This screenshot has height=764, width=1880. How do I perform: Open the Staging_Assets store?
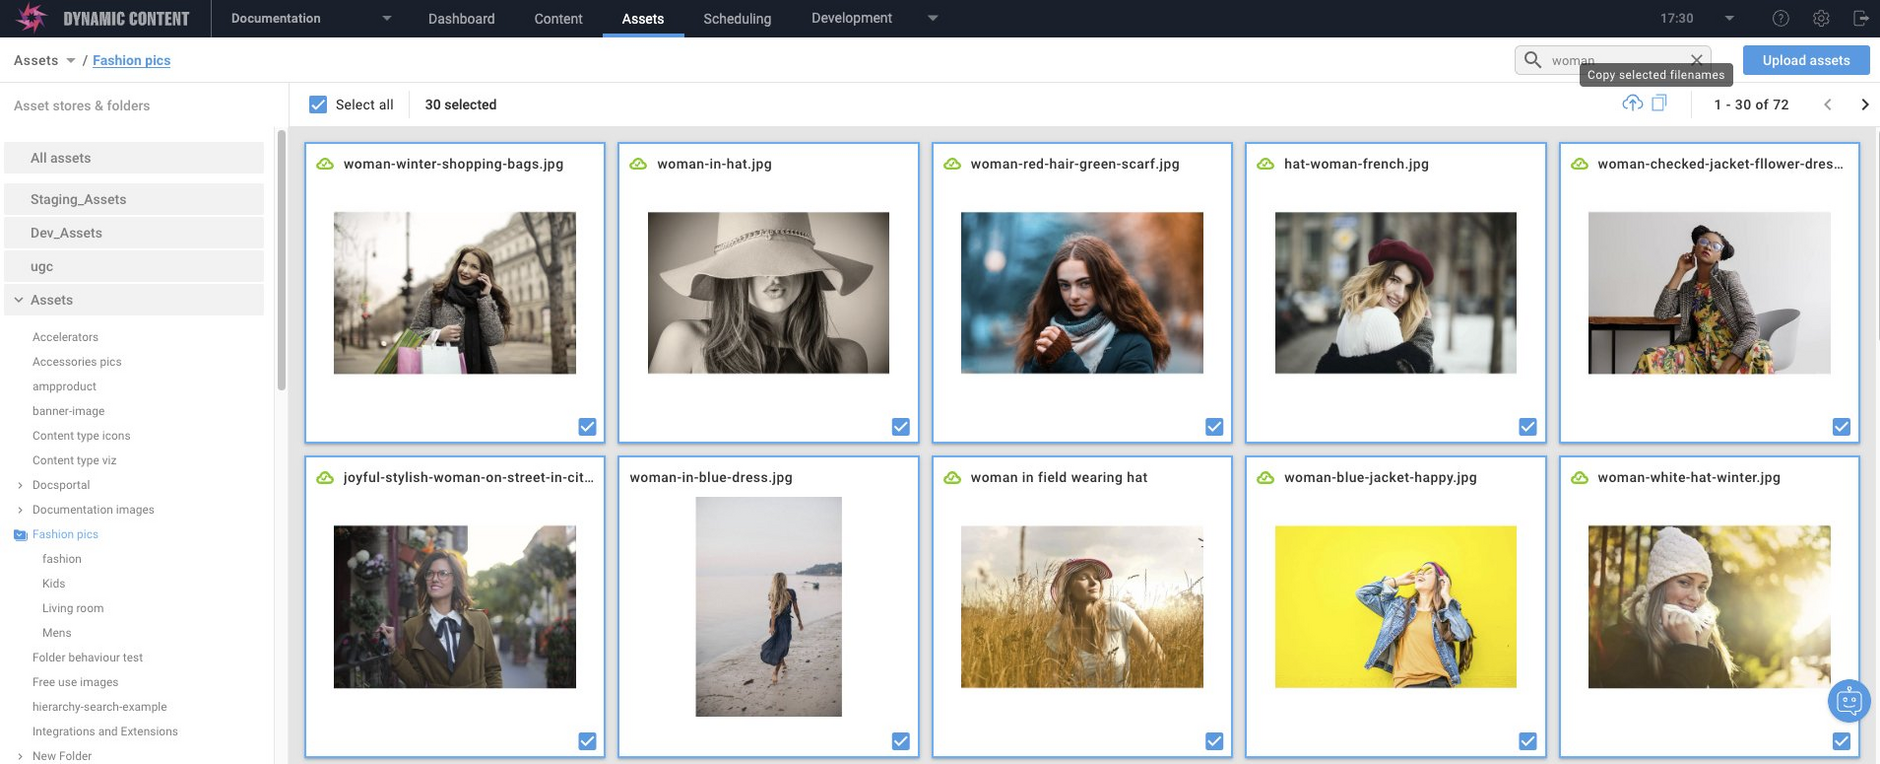[134, 199]
